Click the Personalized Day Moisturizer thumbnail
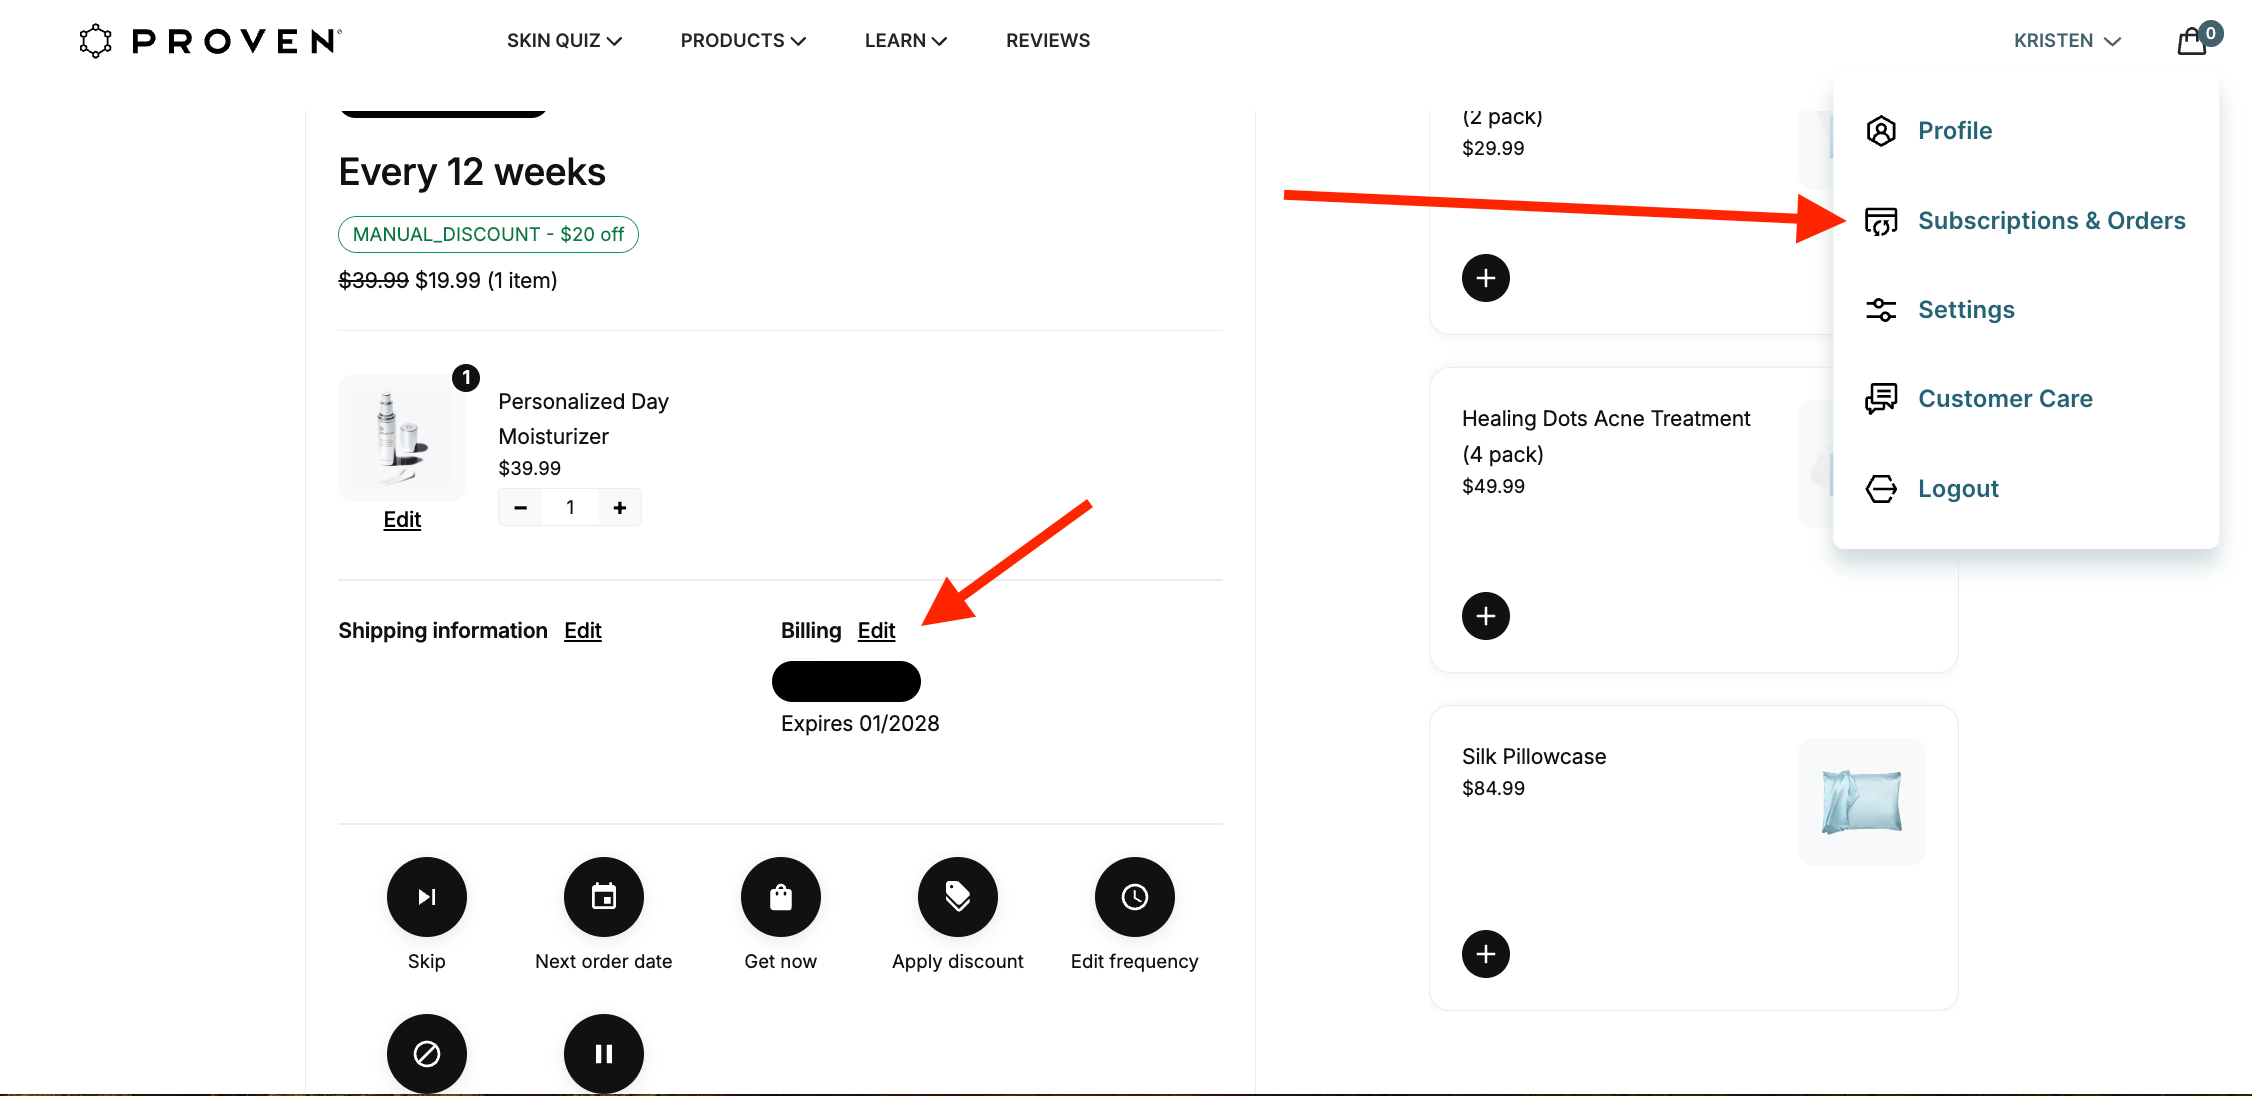The width and height of the screenshot is (2252, 1096). [x=402, y=438]
